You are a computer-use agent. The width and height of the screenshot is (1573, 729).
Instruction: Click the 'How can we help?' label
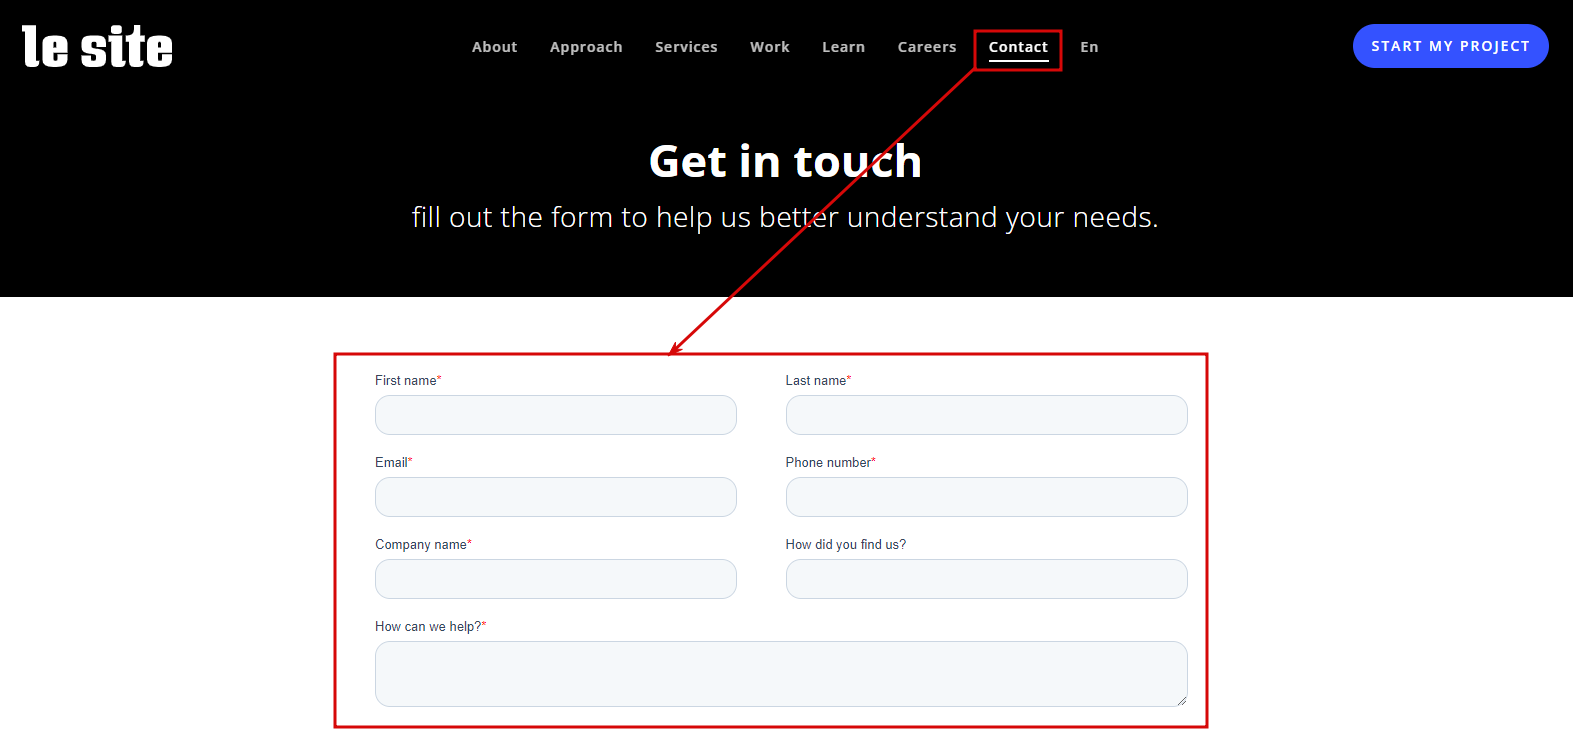coord(430,626)
